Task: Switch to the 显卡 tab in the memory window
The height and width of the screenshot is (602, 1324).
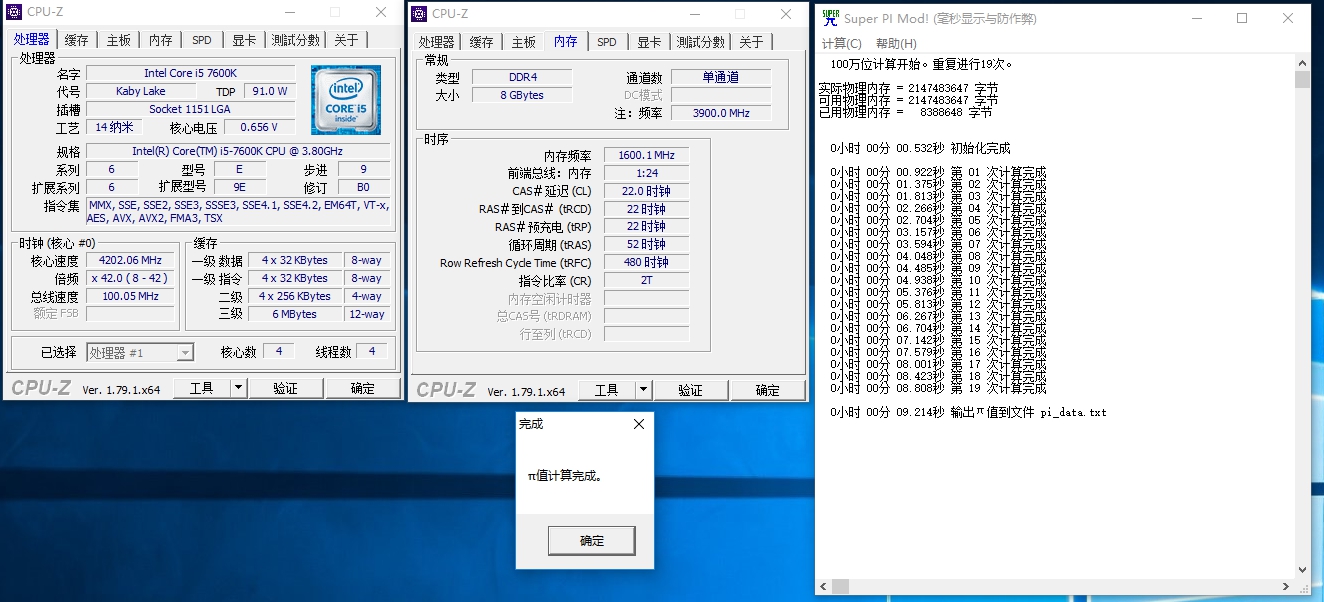Action: coord(650,41)
